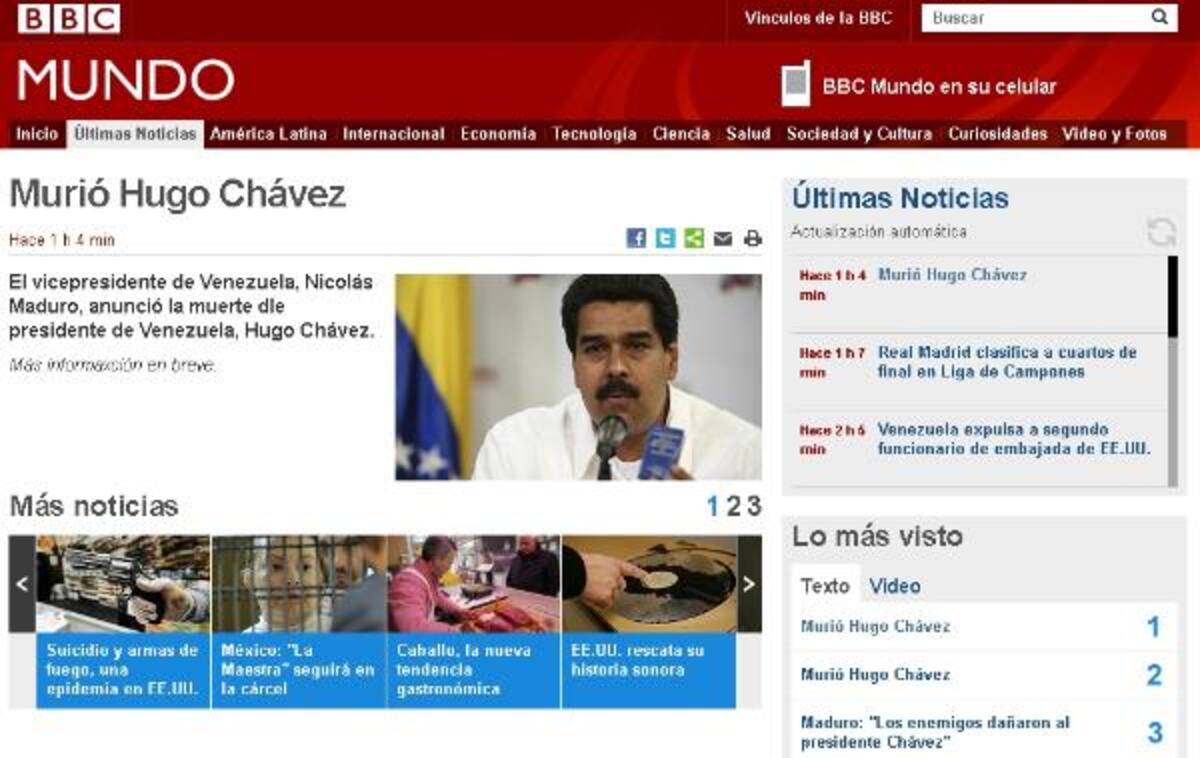Toggle automatic update refresh icon
This screenshot has height=758, width=1200.
tap(1162, 233)
